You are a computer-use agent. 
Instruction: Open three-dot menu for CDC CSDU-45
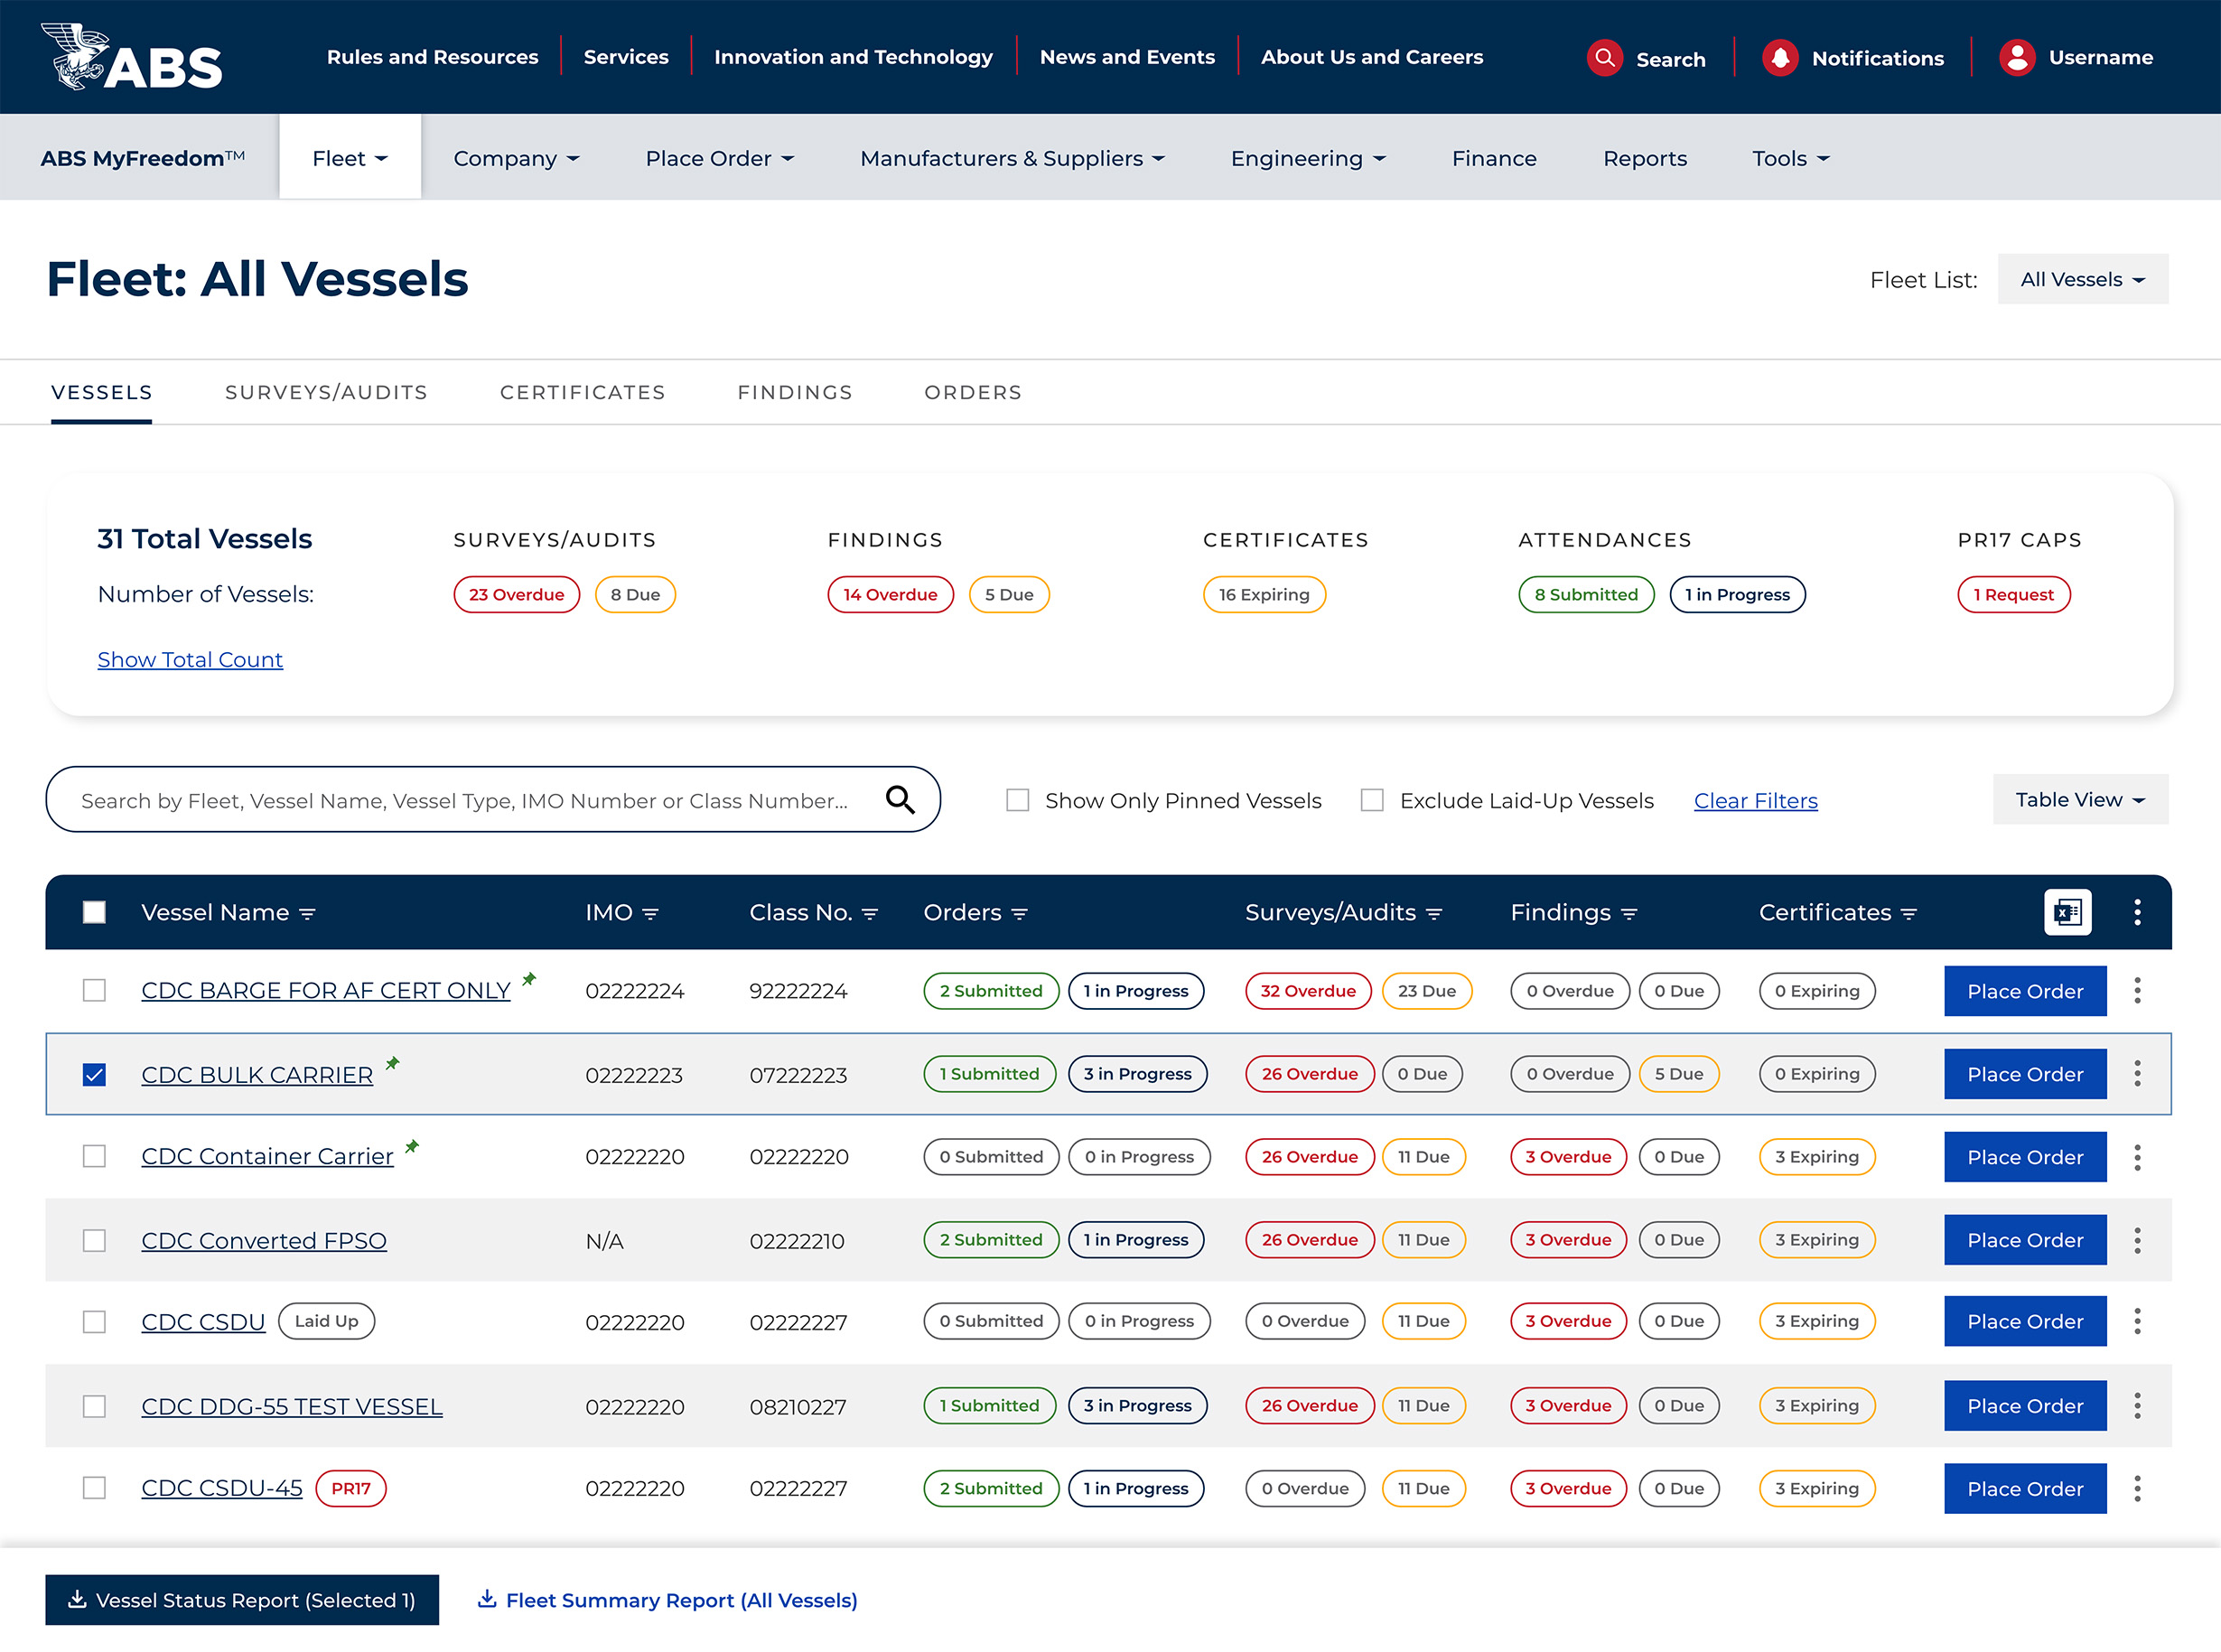click(2137, 1489)
